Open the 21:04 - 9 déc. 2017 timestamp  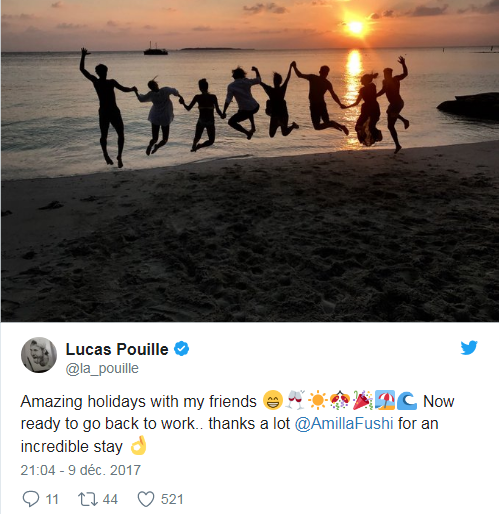pos(81,470)
